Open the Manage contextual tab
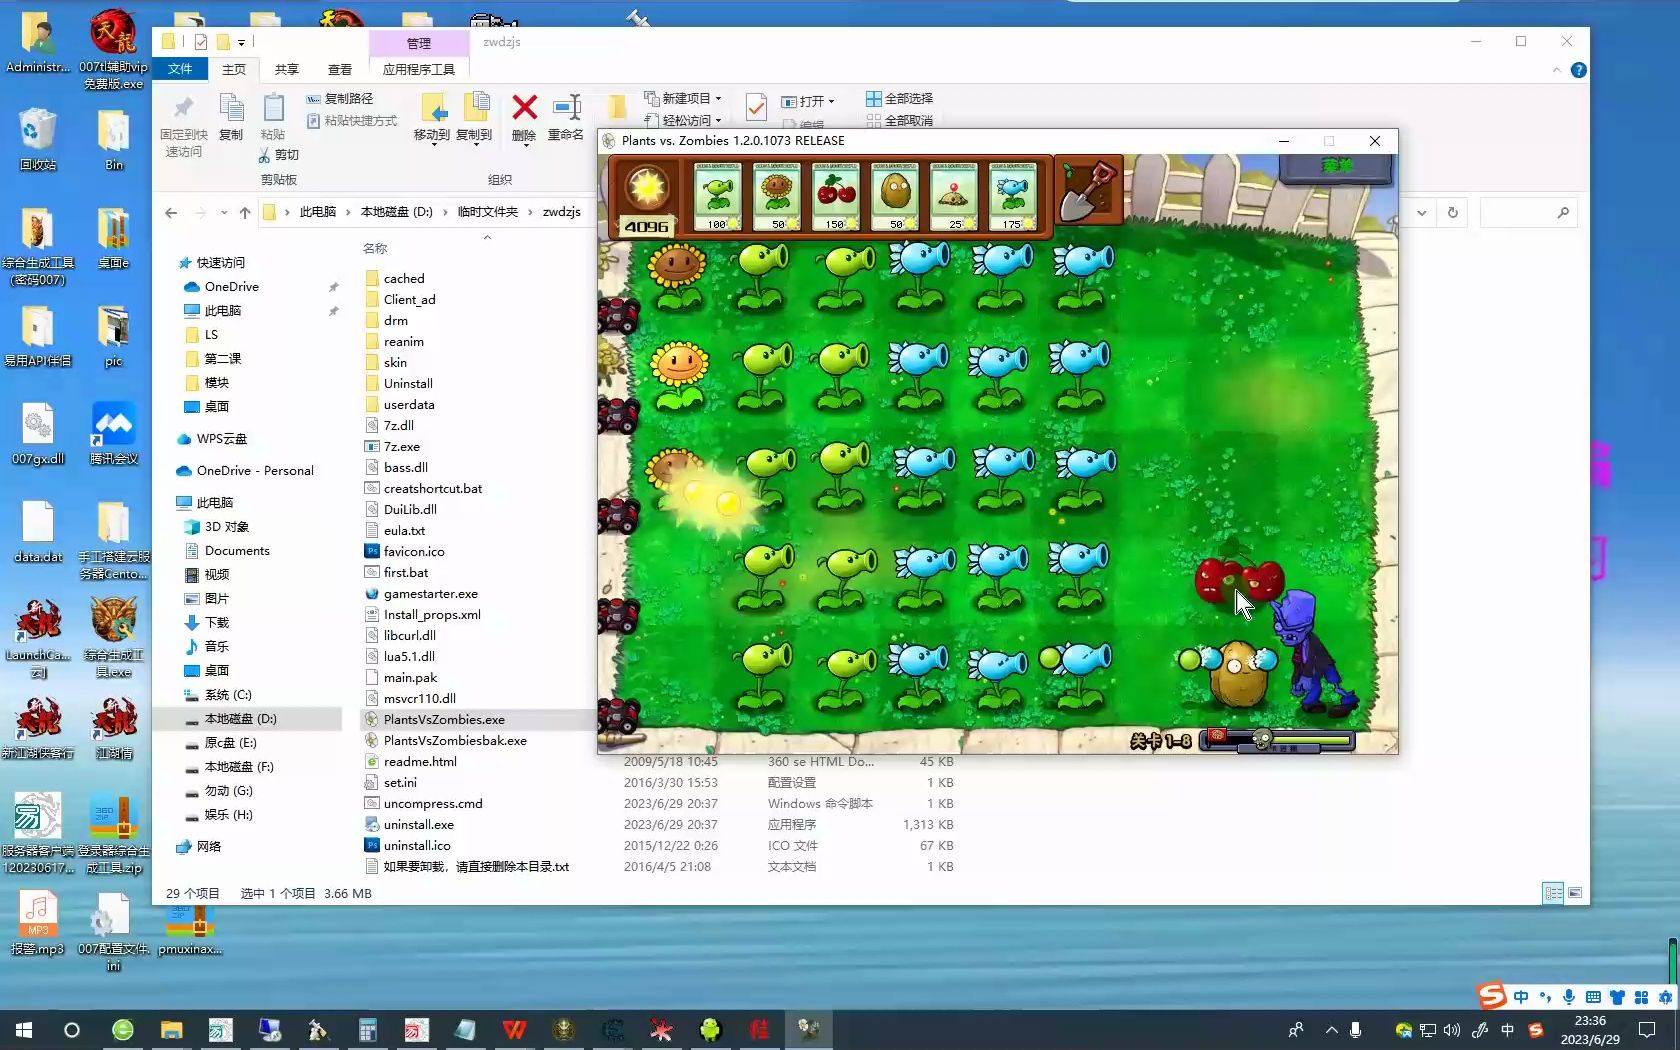 coord(418,43)
